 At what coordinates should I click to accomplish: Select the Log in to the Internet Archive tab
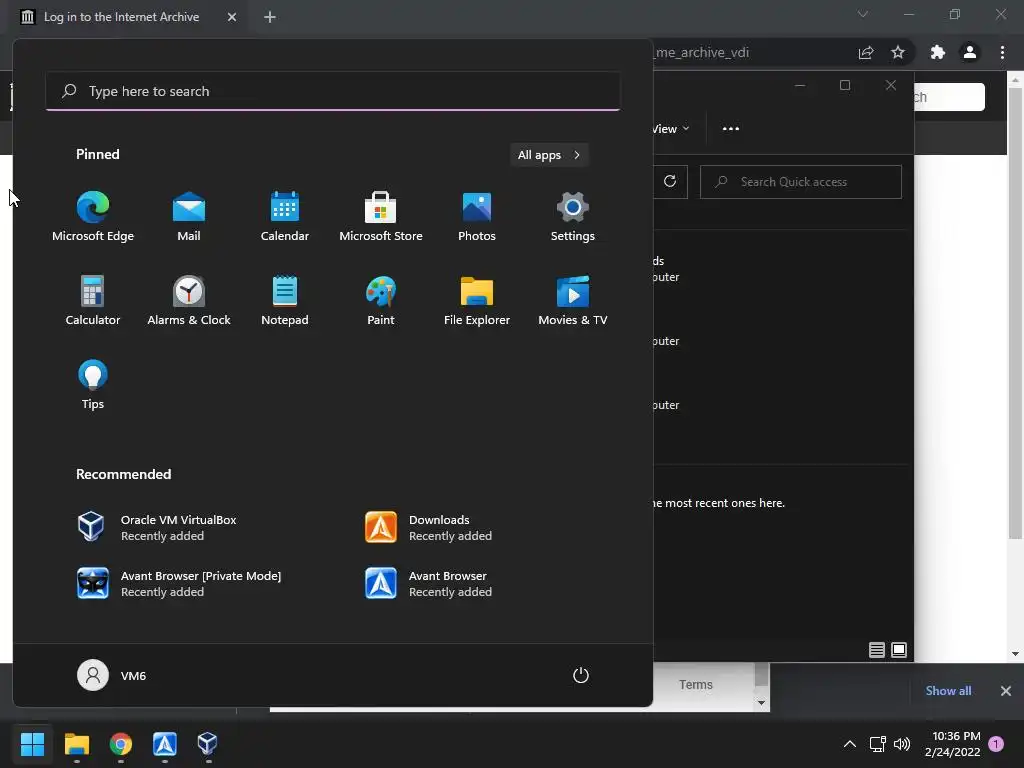coord(121,17)
